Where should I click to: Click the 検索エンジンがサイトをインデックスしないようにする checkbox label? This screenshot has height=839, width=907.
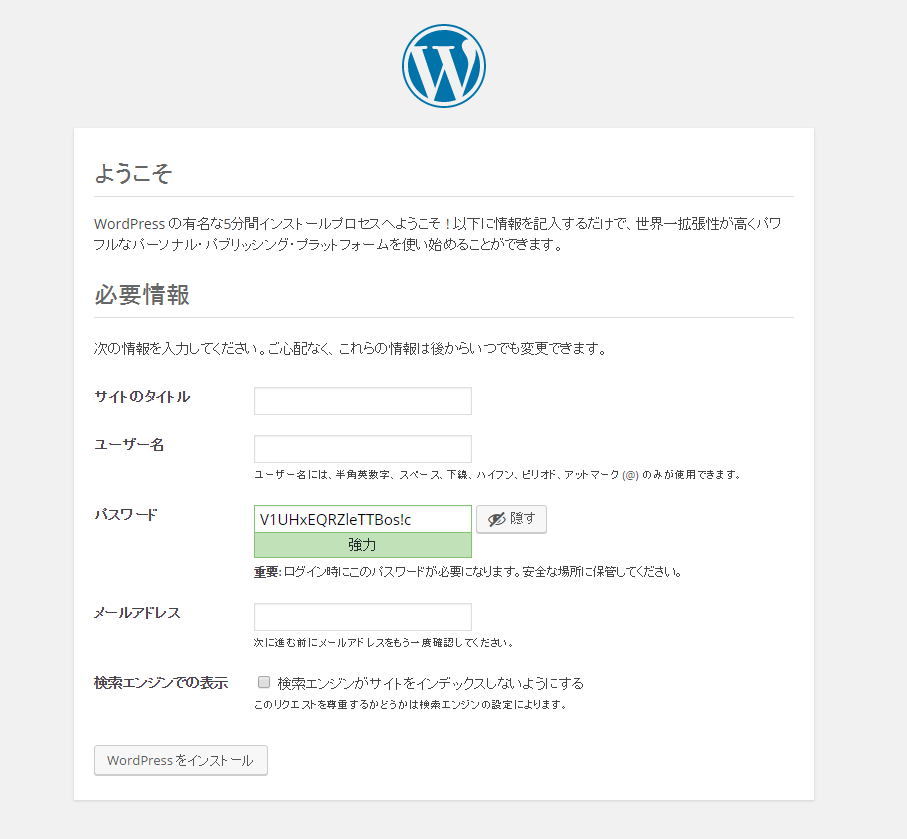[x=430, y=683]
